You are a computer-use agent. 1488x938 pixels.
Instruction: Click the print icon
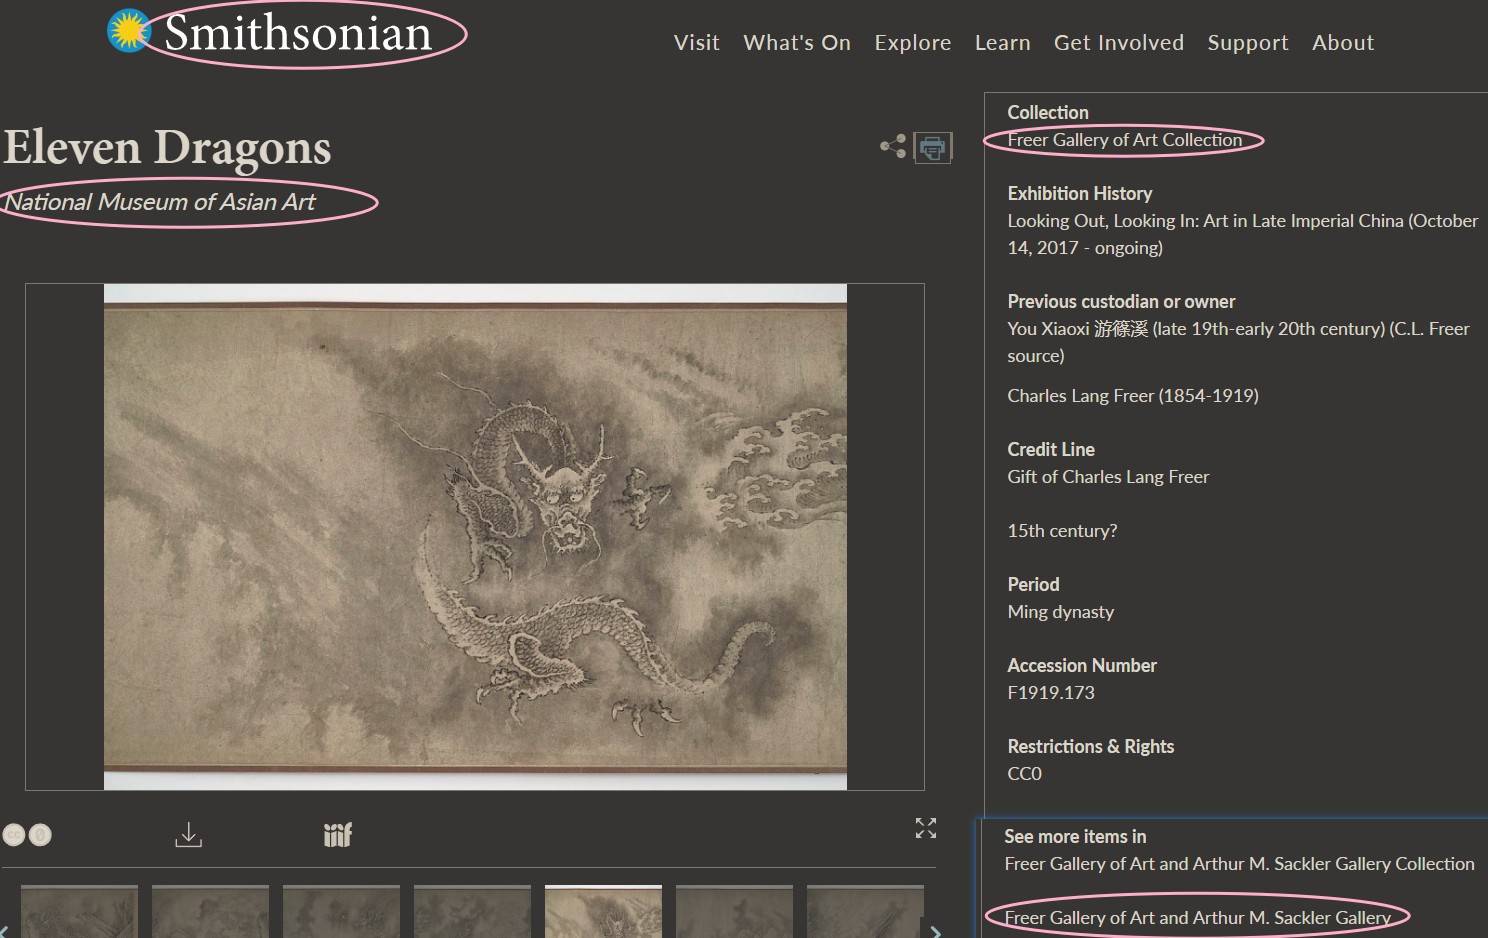[932, 148]
